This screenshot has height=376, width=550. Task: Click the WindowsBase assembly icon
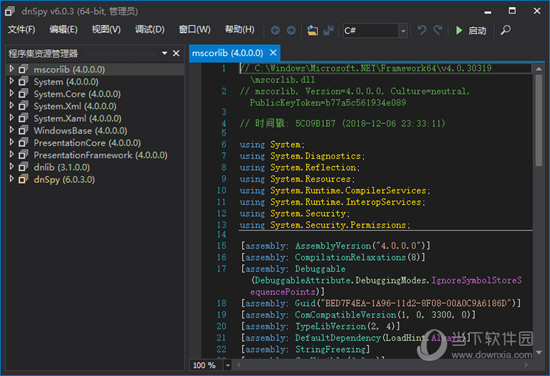coord(23,130)
